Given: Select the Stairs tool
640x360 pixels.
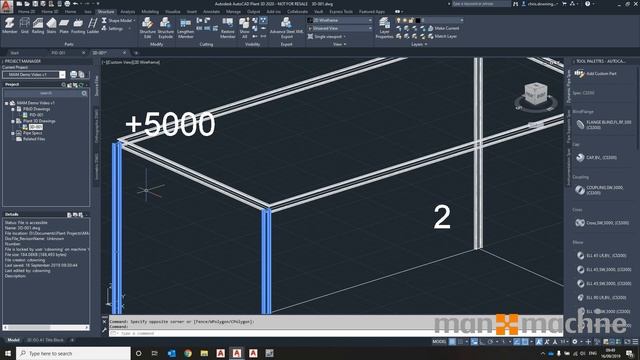Looking at the screenshot, I should (x=51, y=25).
